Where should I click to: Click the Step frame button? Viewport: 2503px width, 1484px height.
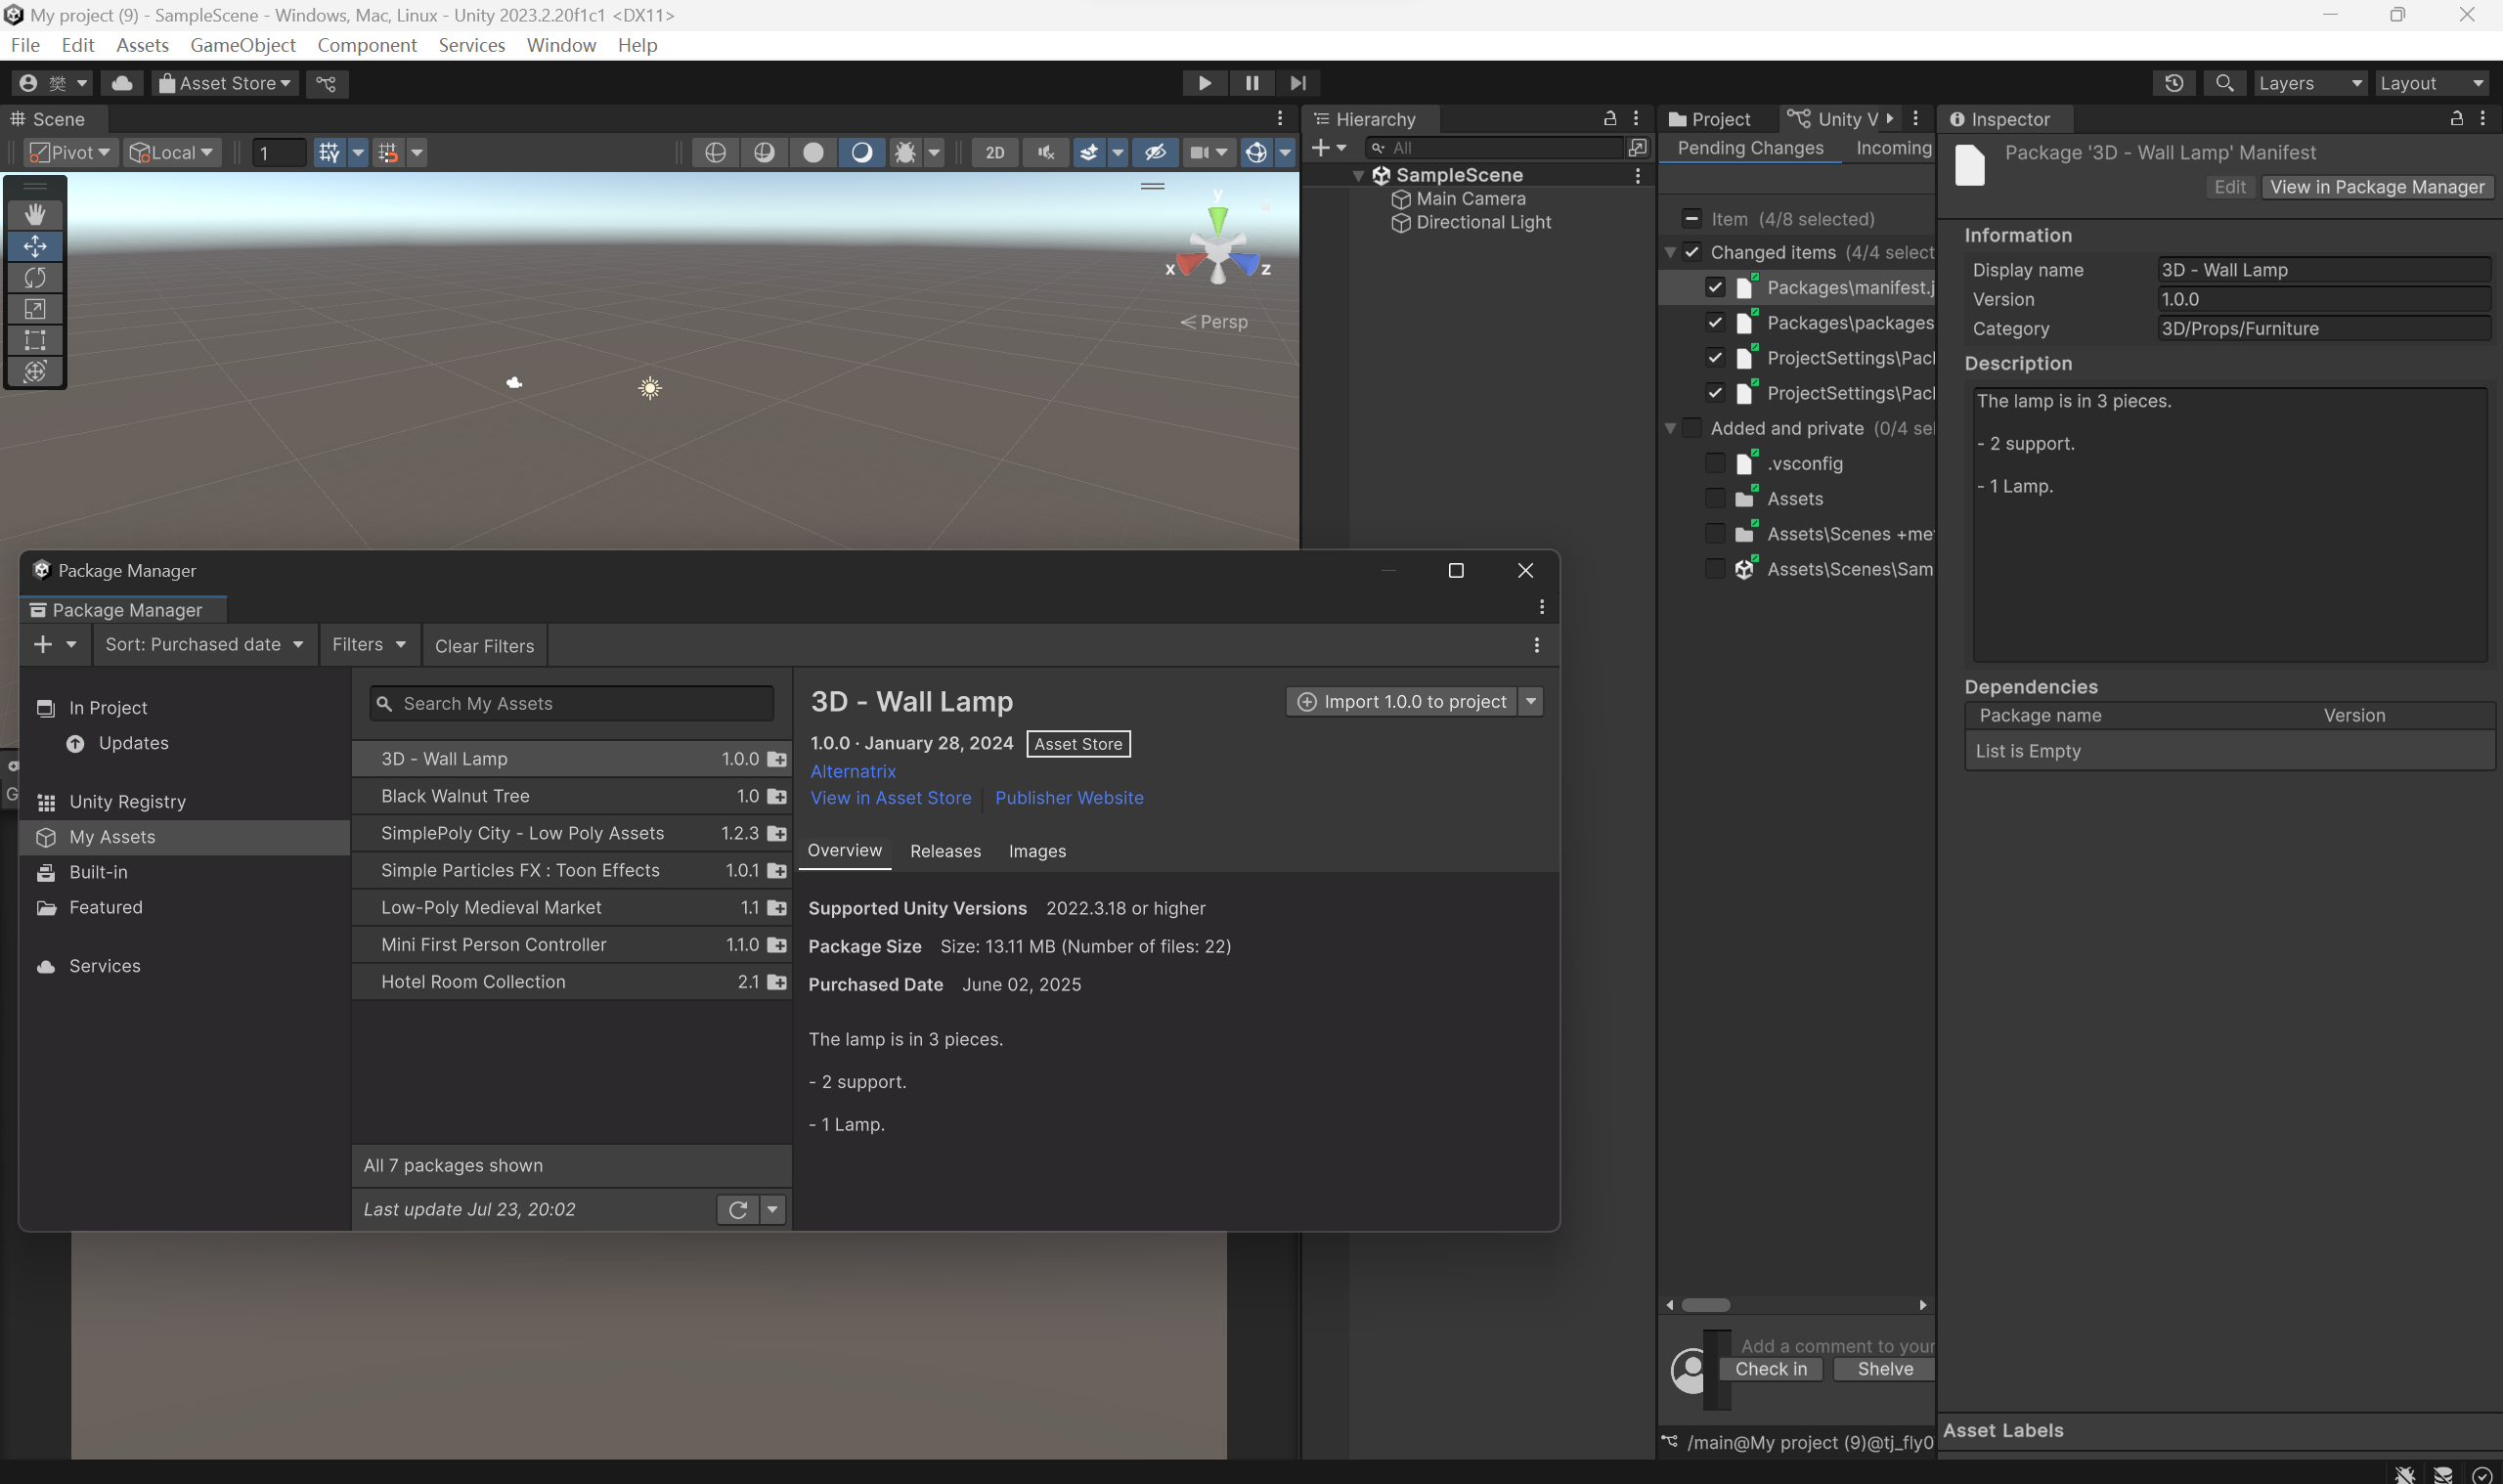pyautogui.click(x=1297, y=83)
